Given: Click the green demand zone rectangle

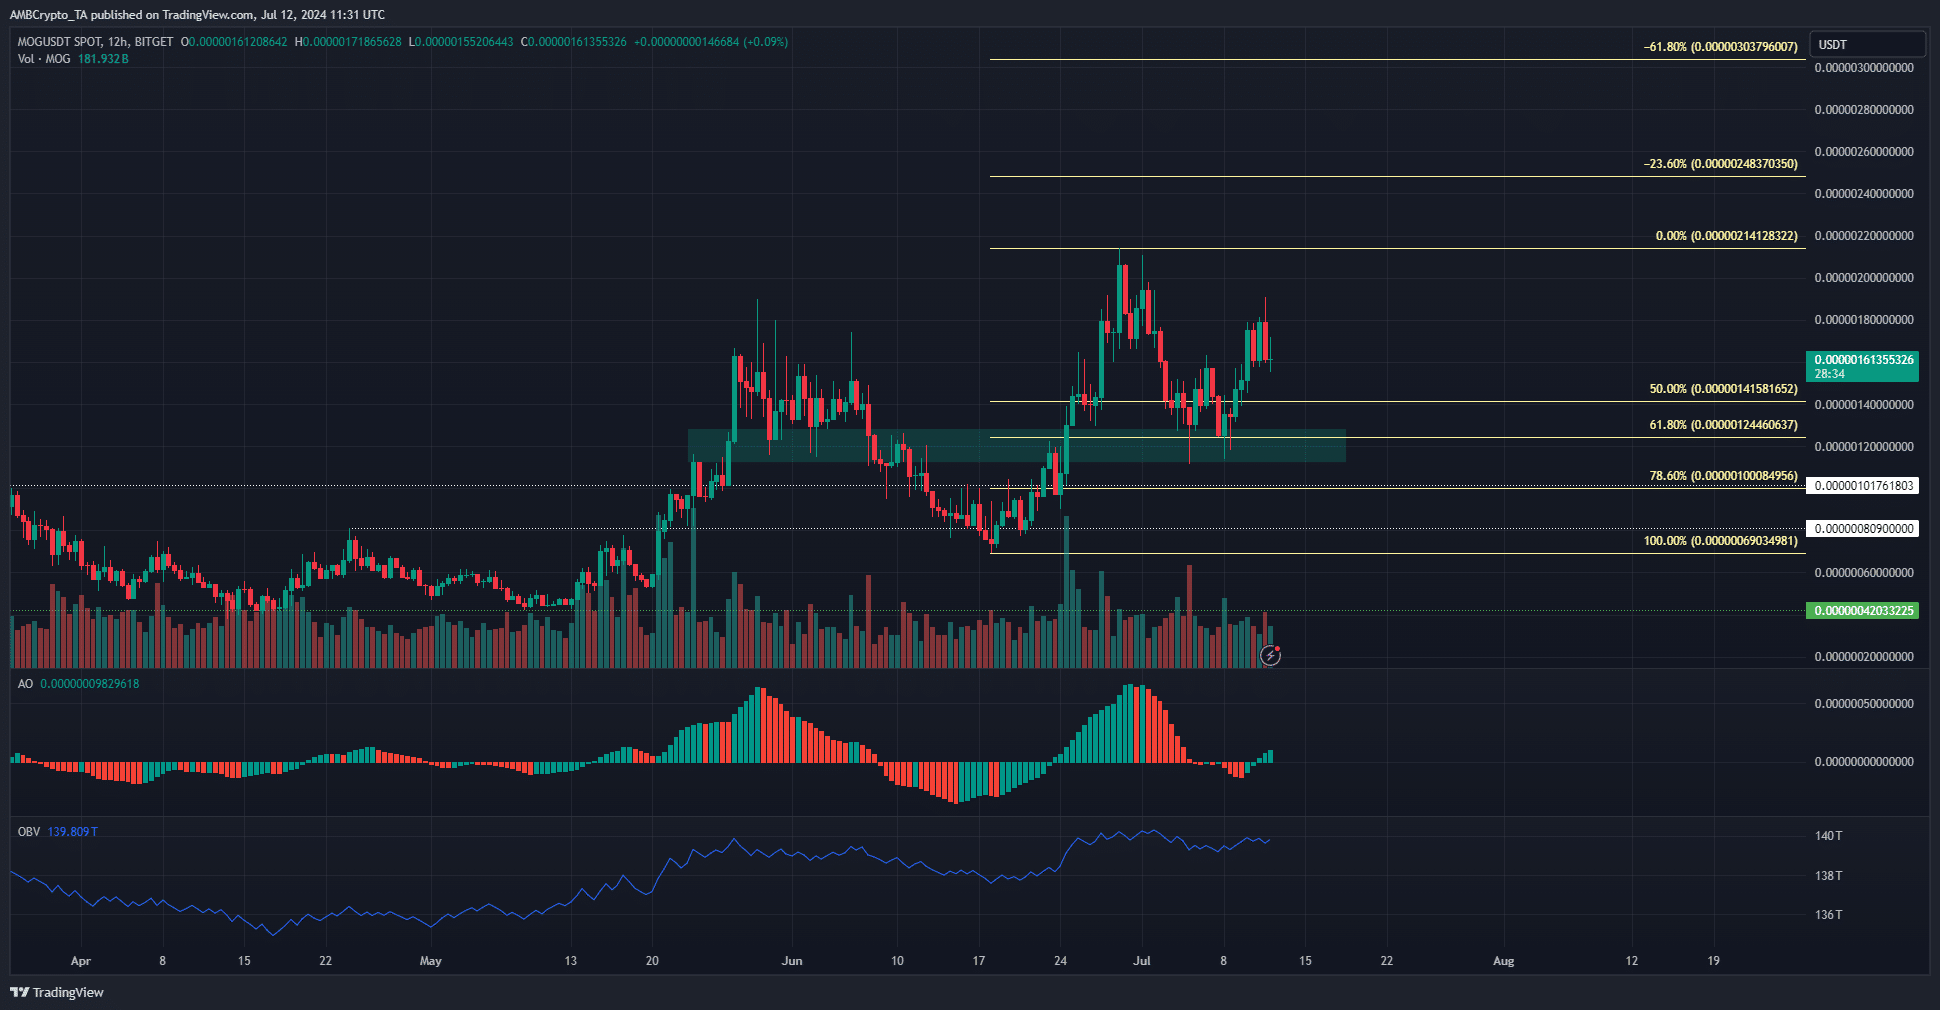Looking at the screenshot, I should click(x=1016, y=445).
